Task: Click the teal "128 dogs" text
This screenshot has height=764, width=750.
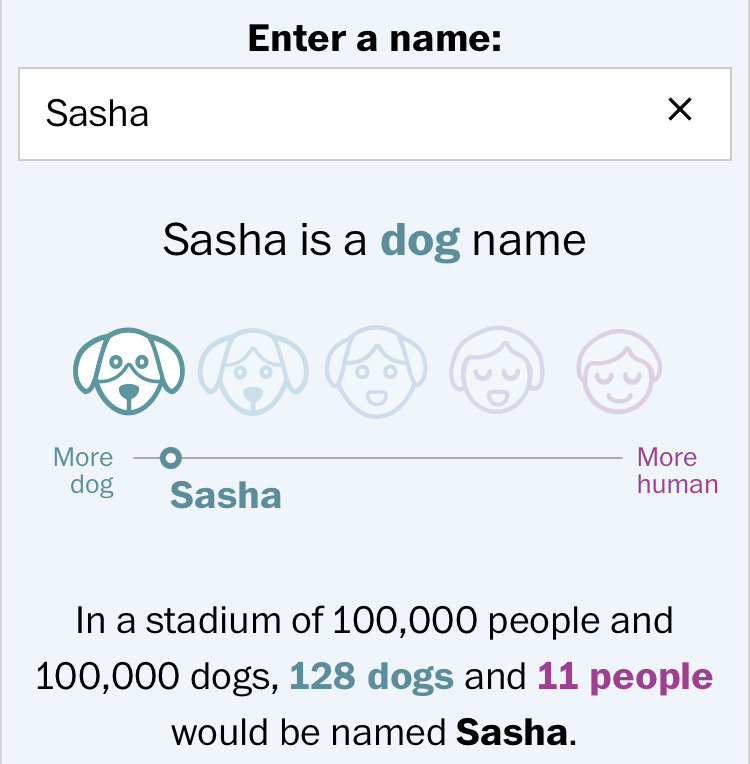Action: [x=371, y=676]
